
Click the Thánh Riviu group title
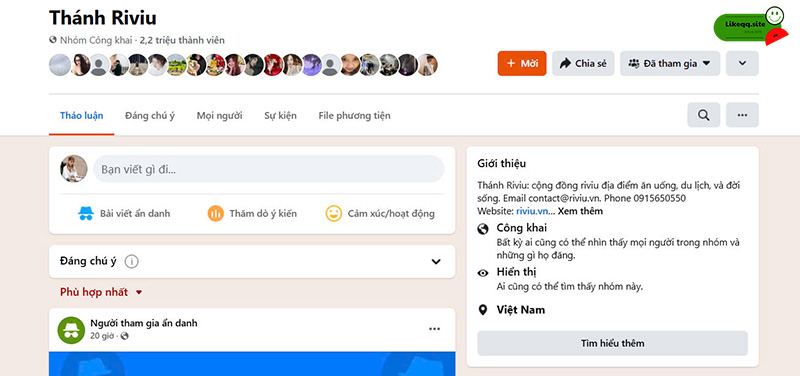click(103, 18)
